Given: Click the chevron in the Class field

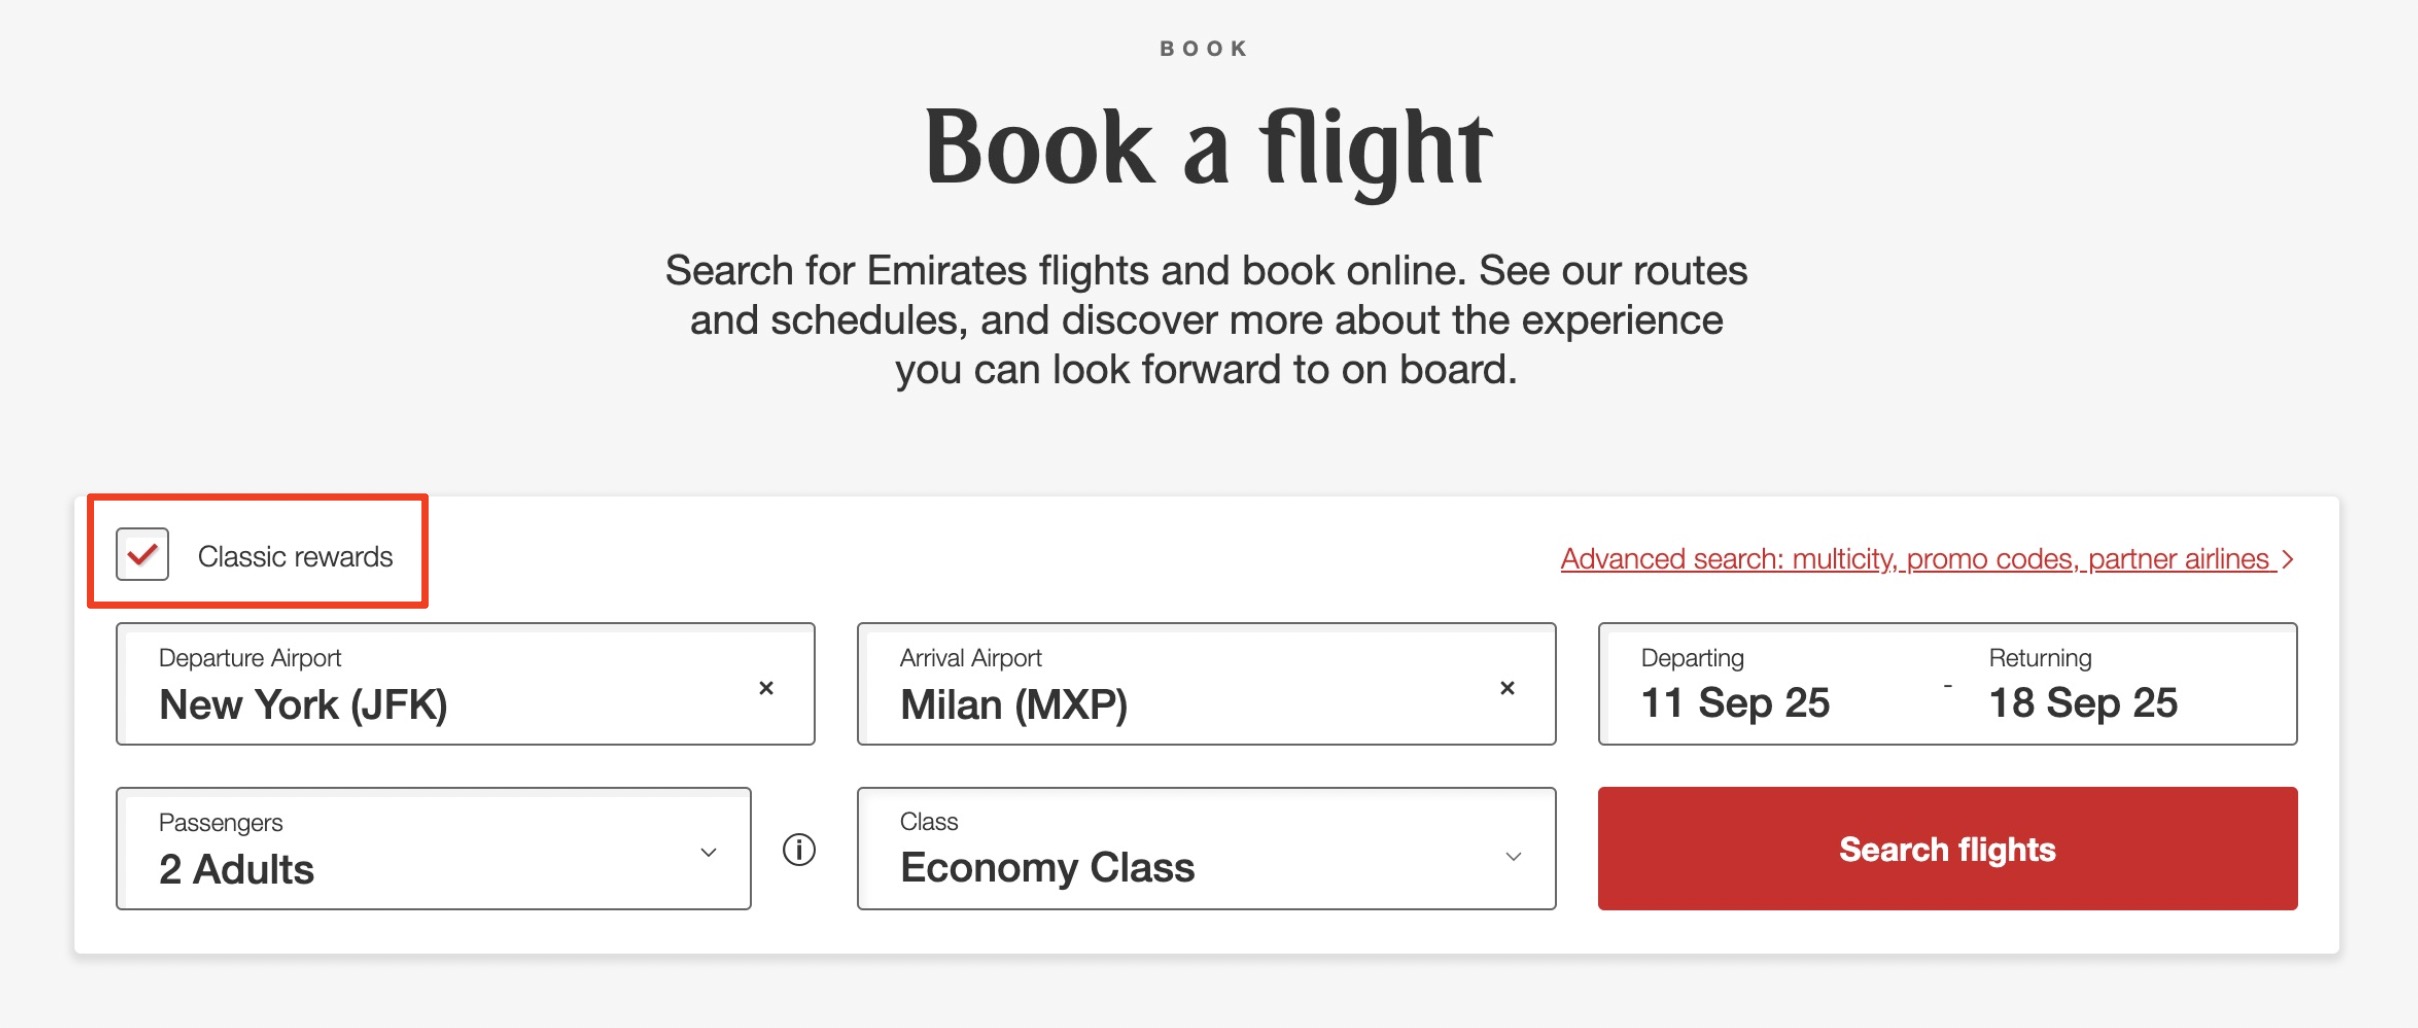Looking at the screenshot, I should click(x=1514, y=857).
